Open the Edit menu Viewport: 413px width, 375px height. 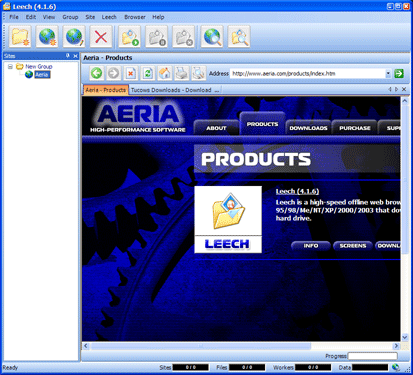(31, 17)
